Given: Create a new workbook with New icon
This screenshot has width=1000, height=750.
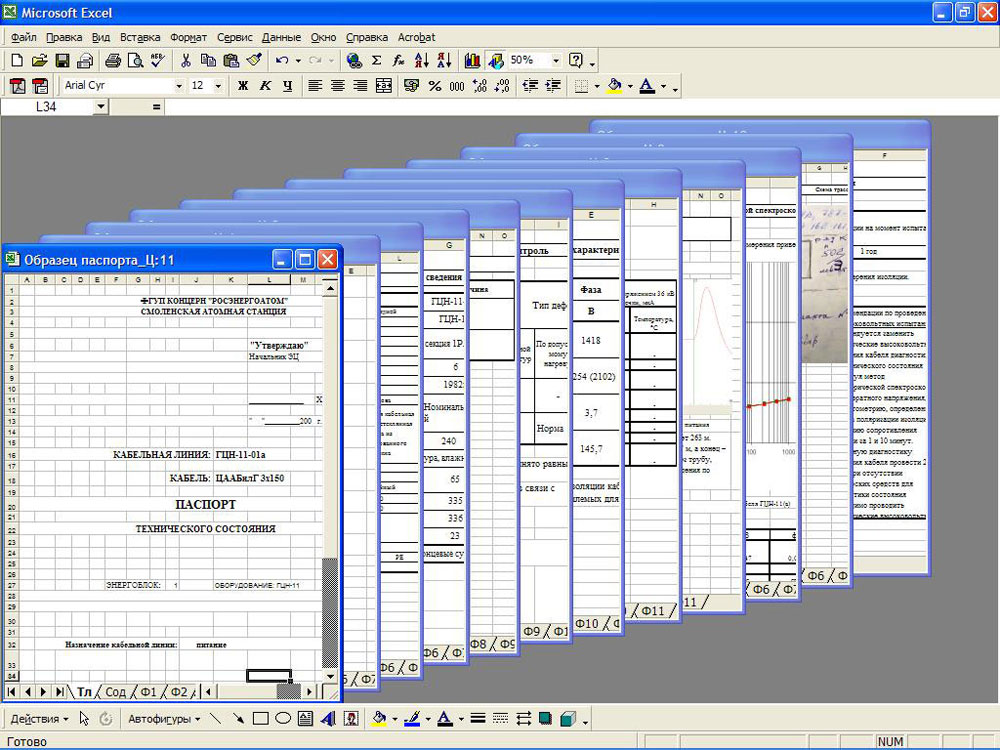Looking at the screenshot, I should click(x=17, y=61).
